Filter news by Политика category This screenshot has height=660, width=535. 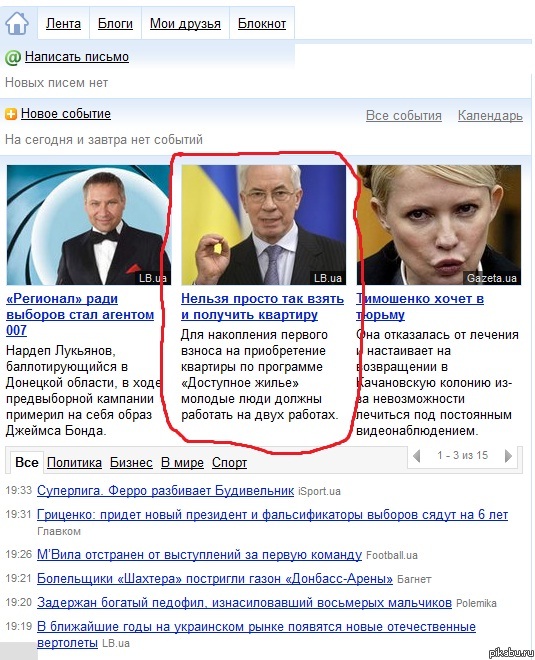(75, 463)
